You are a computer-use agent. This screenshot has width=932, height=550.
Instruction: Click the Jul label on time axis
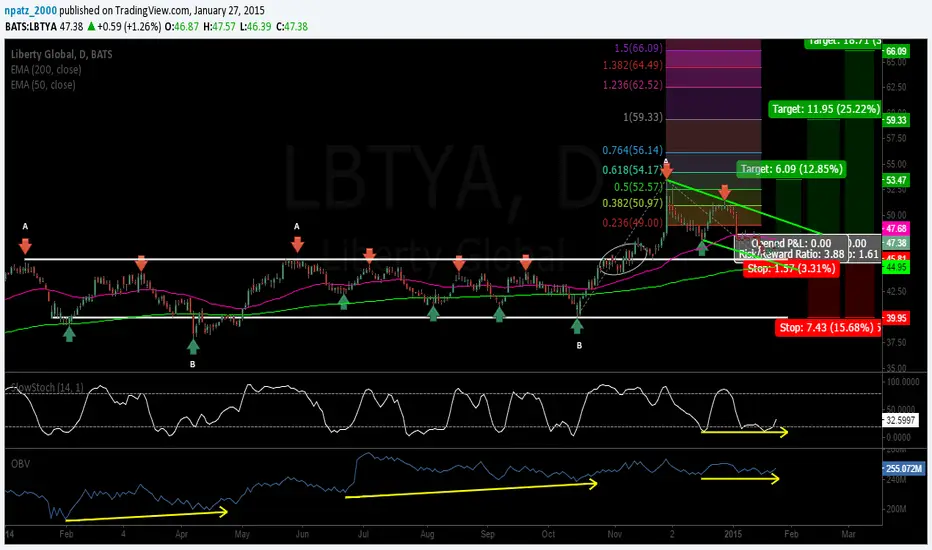tap(363, 534)
